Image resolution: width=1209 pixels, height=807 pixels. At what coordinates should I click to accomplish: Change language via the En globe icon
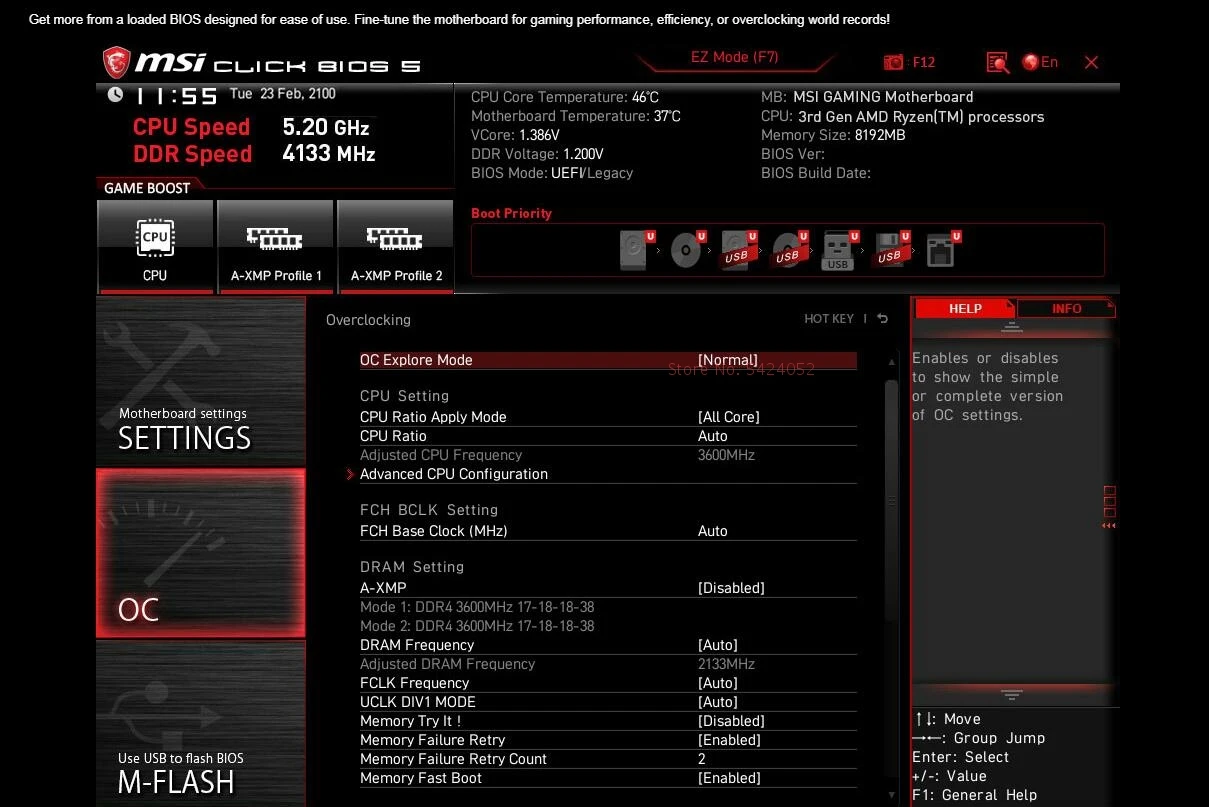click(1040, 62)
